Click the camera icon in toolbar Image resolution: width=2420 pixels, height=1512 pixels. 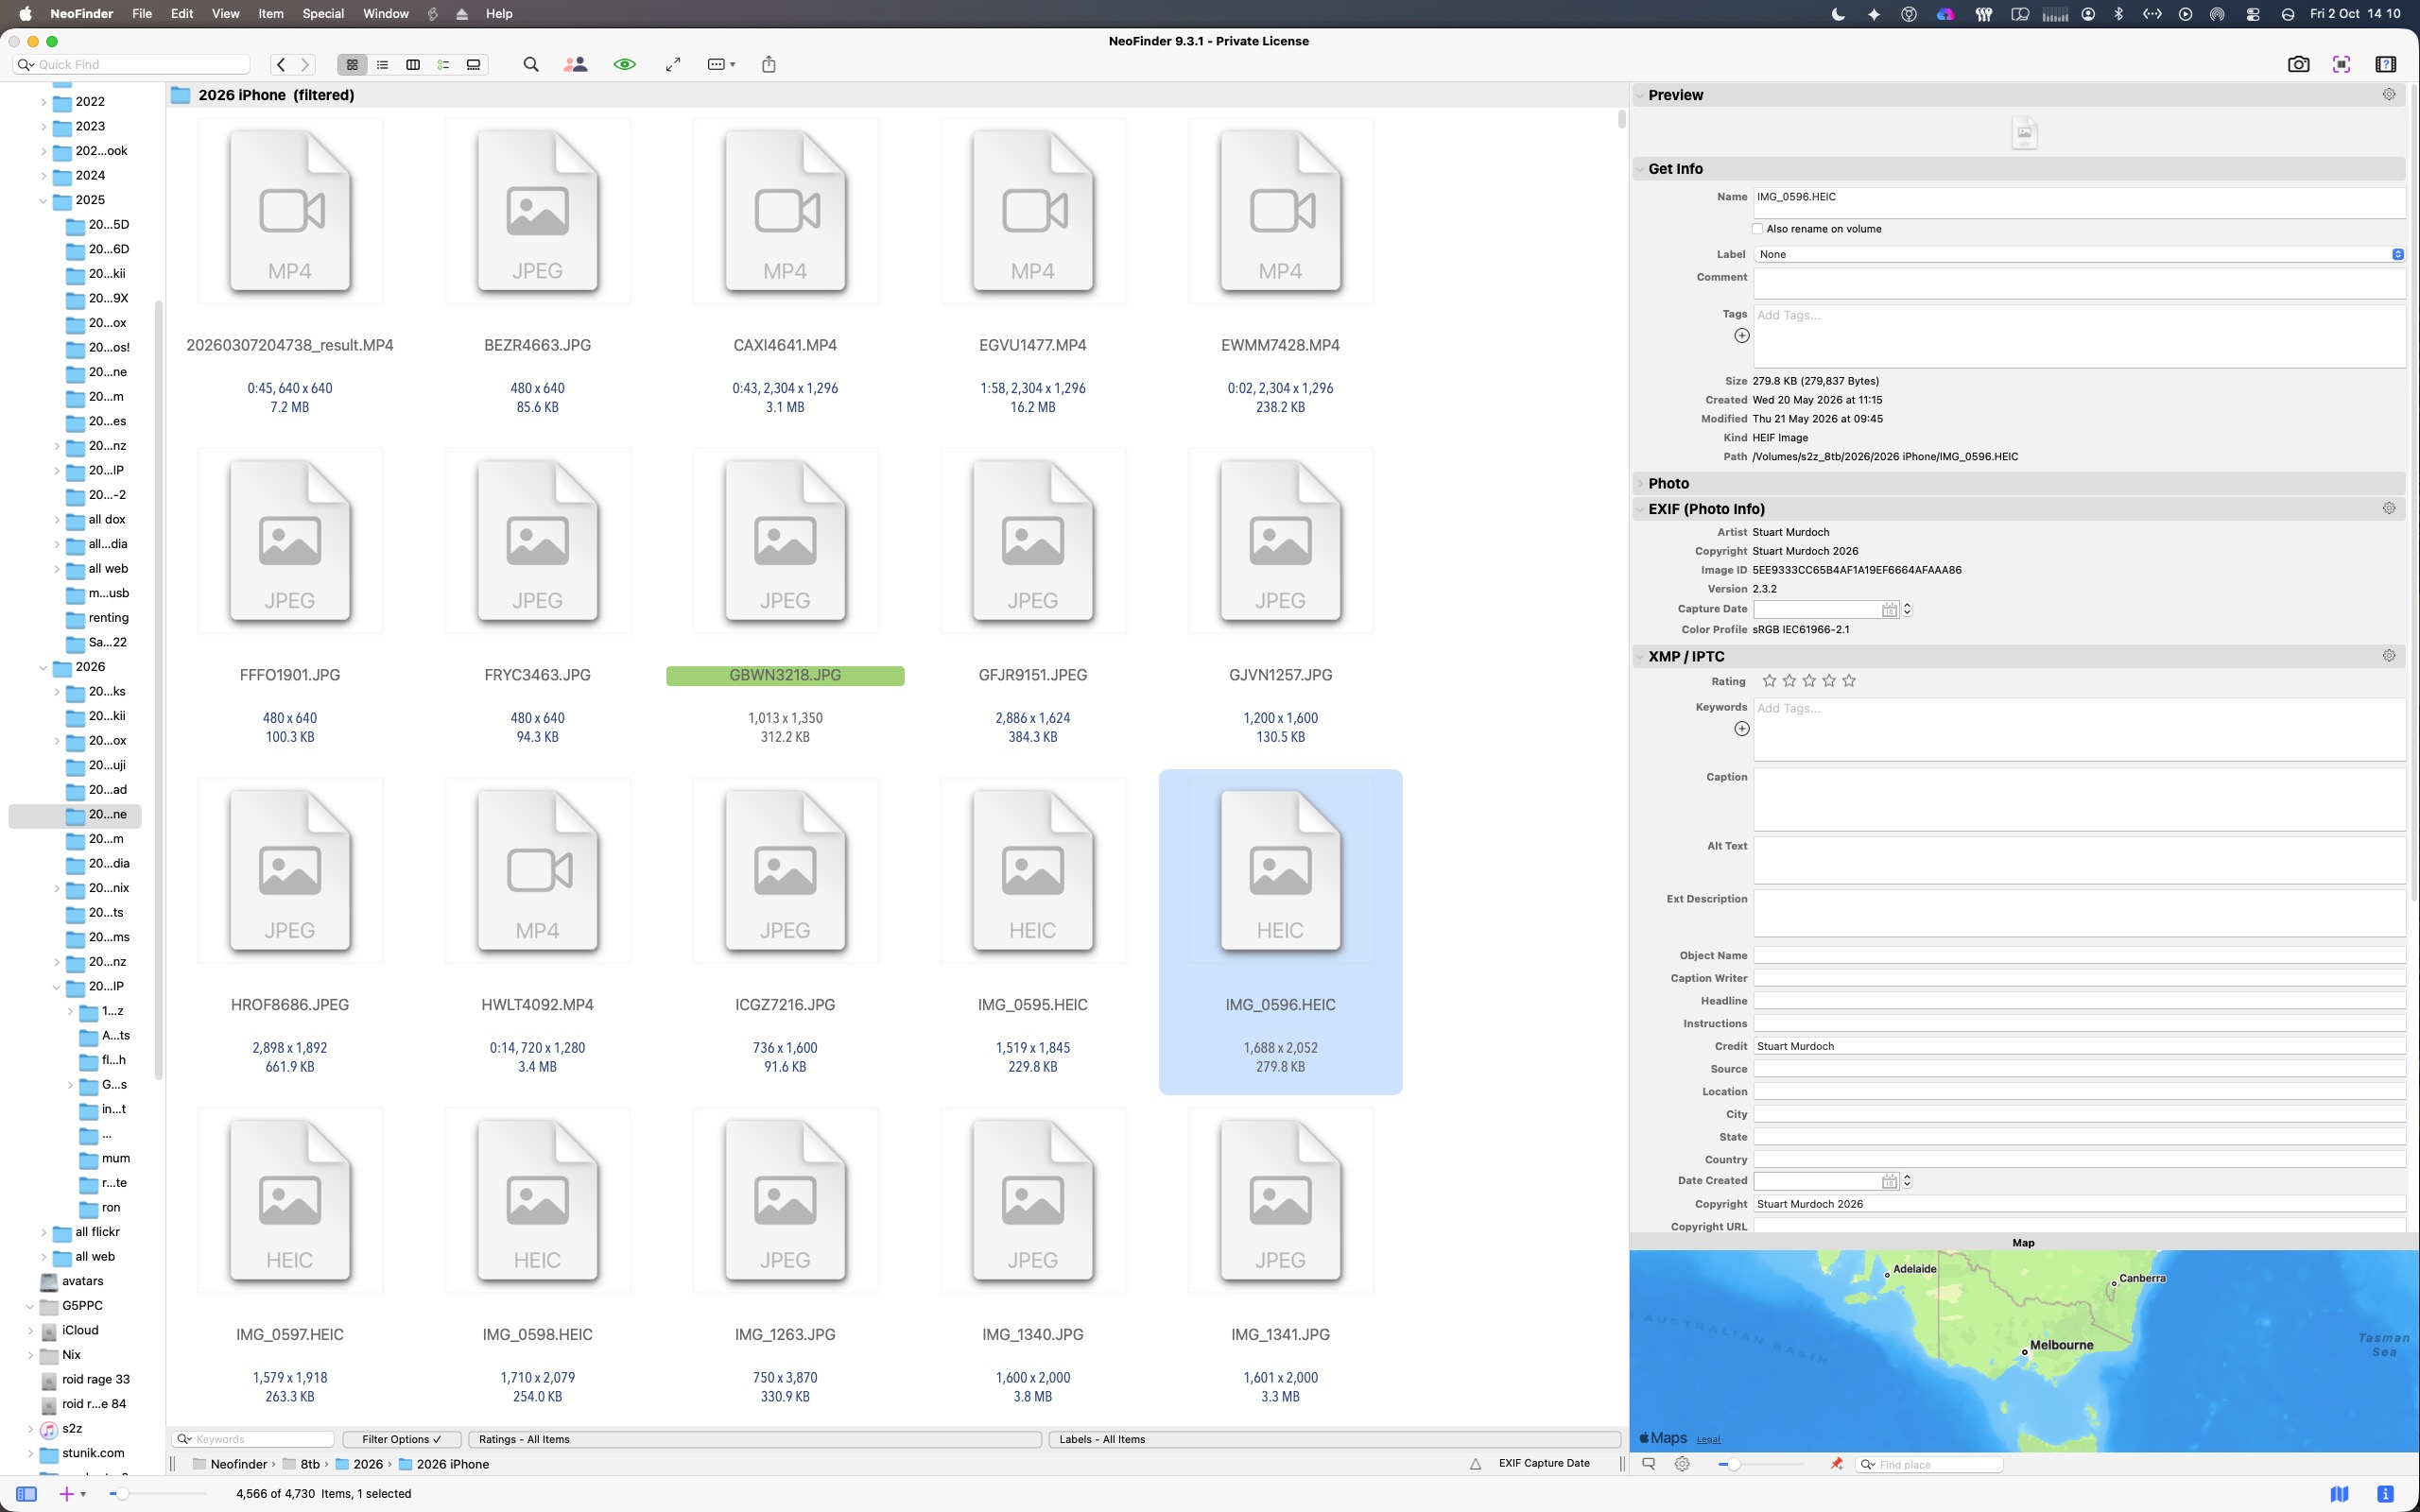[2298, 64]
